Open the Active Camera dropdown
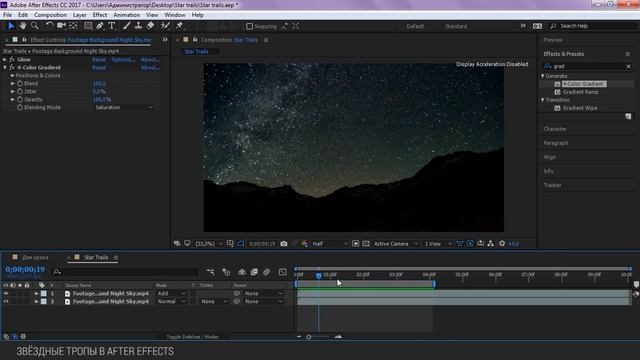 click(x=395, y=244)
